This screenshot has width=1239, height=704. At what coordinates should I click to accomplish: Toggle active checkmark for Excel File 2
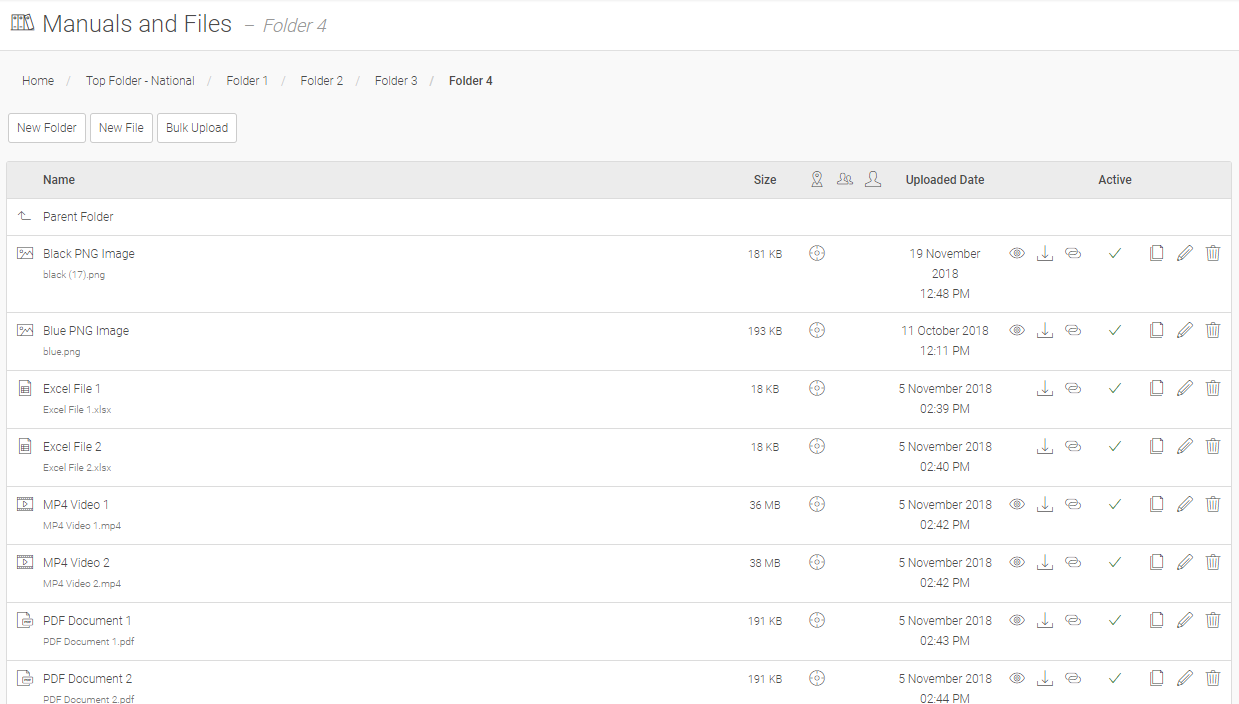(1115, 446)
